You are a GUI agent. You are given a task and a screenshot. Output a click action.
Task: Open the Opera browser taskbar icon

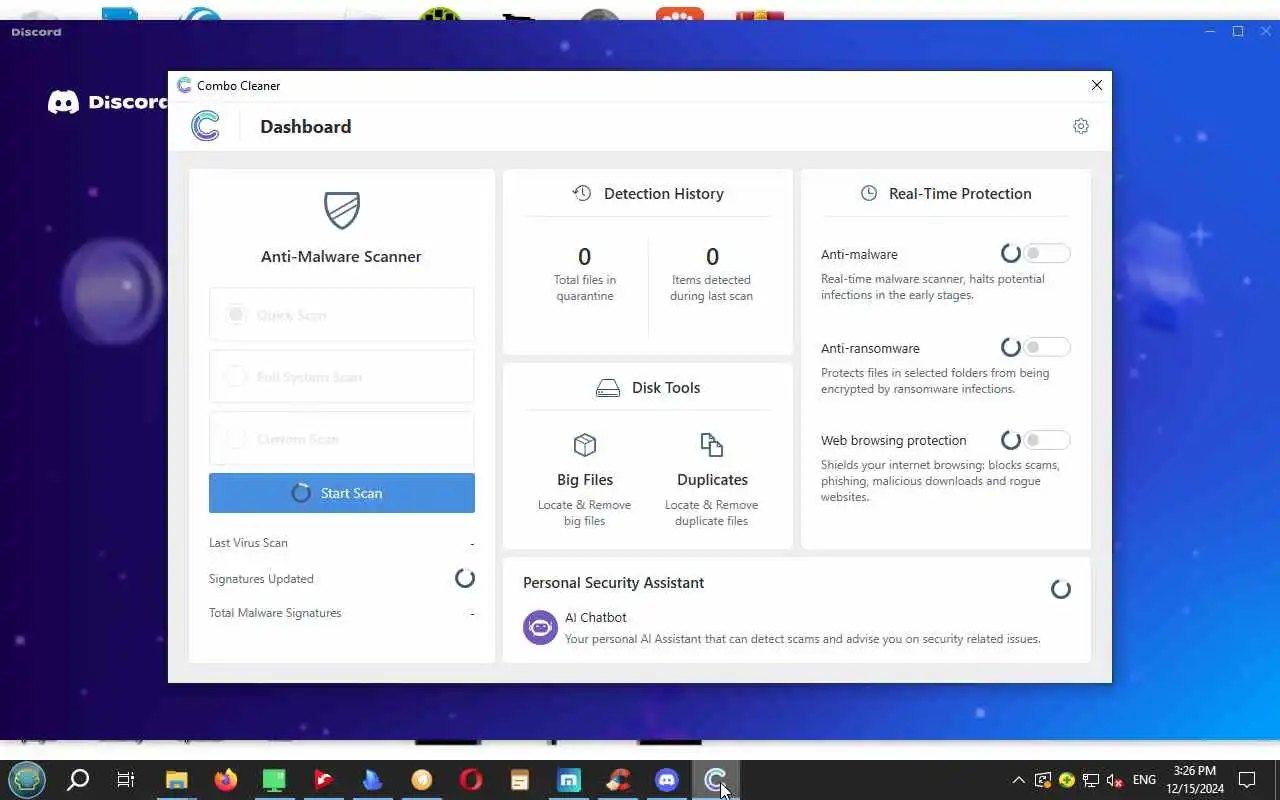point(471,780)
